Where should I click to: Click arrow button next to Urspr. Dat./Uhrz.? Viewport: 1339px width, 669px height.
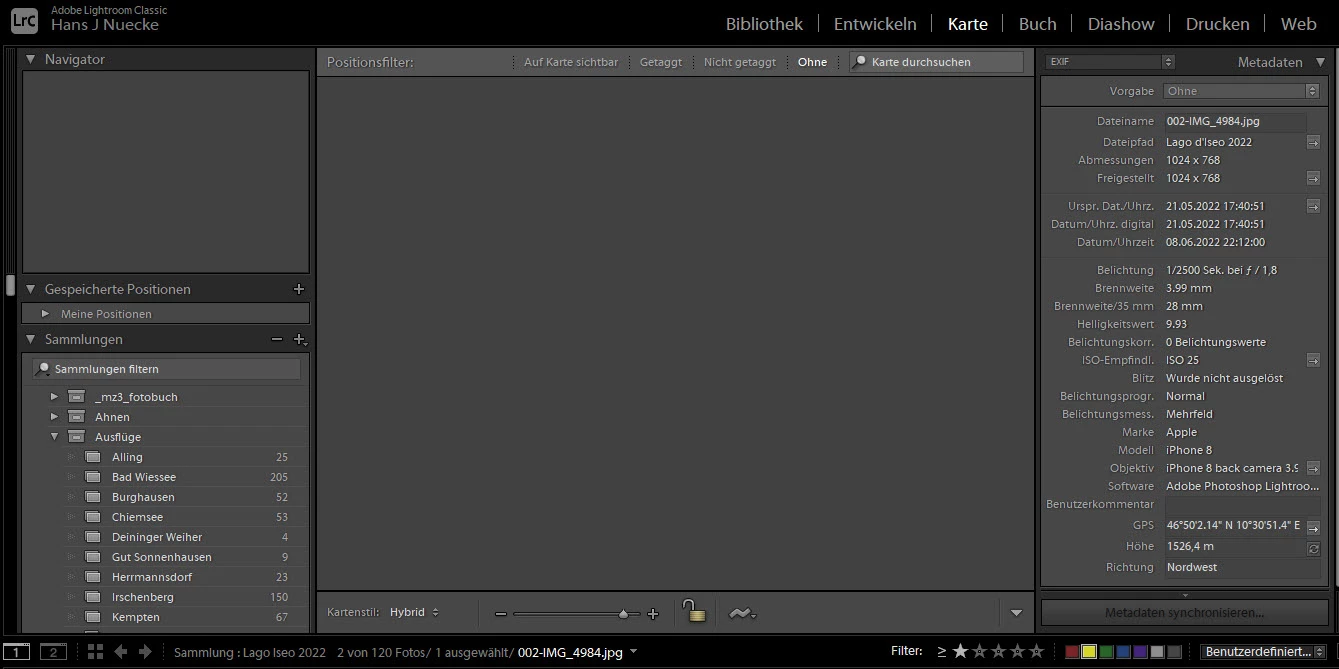click(x=1313, y=206)
